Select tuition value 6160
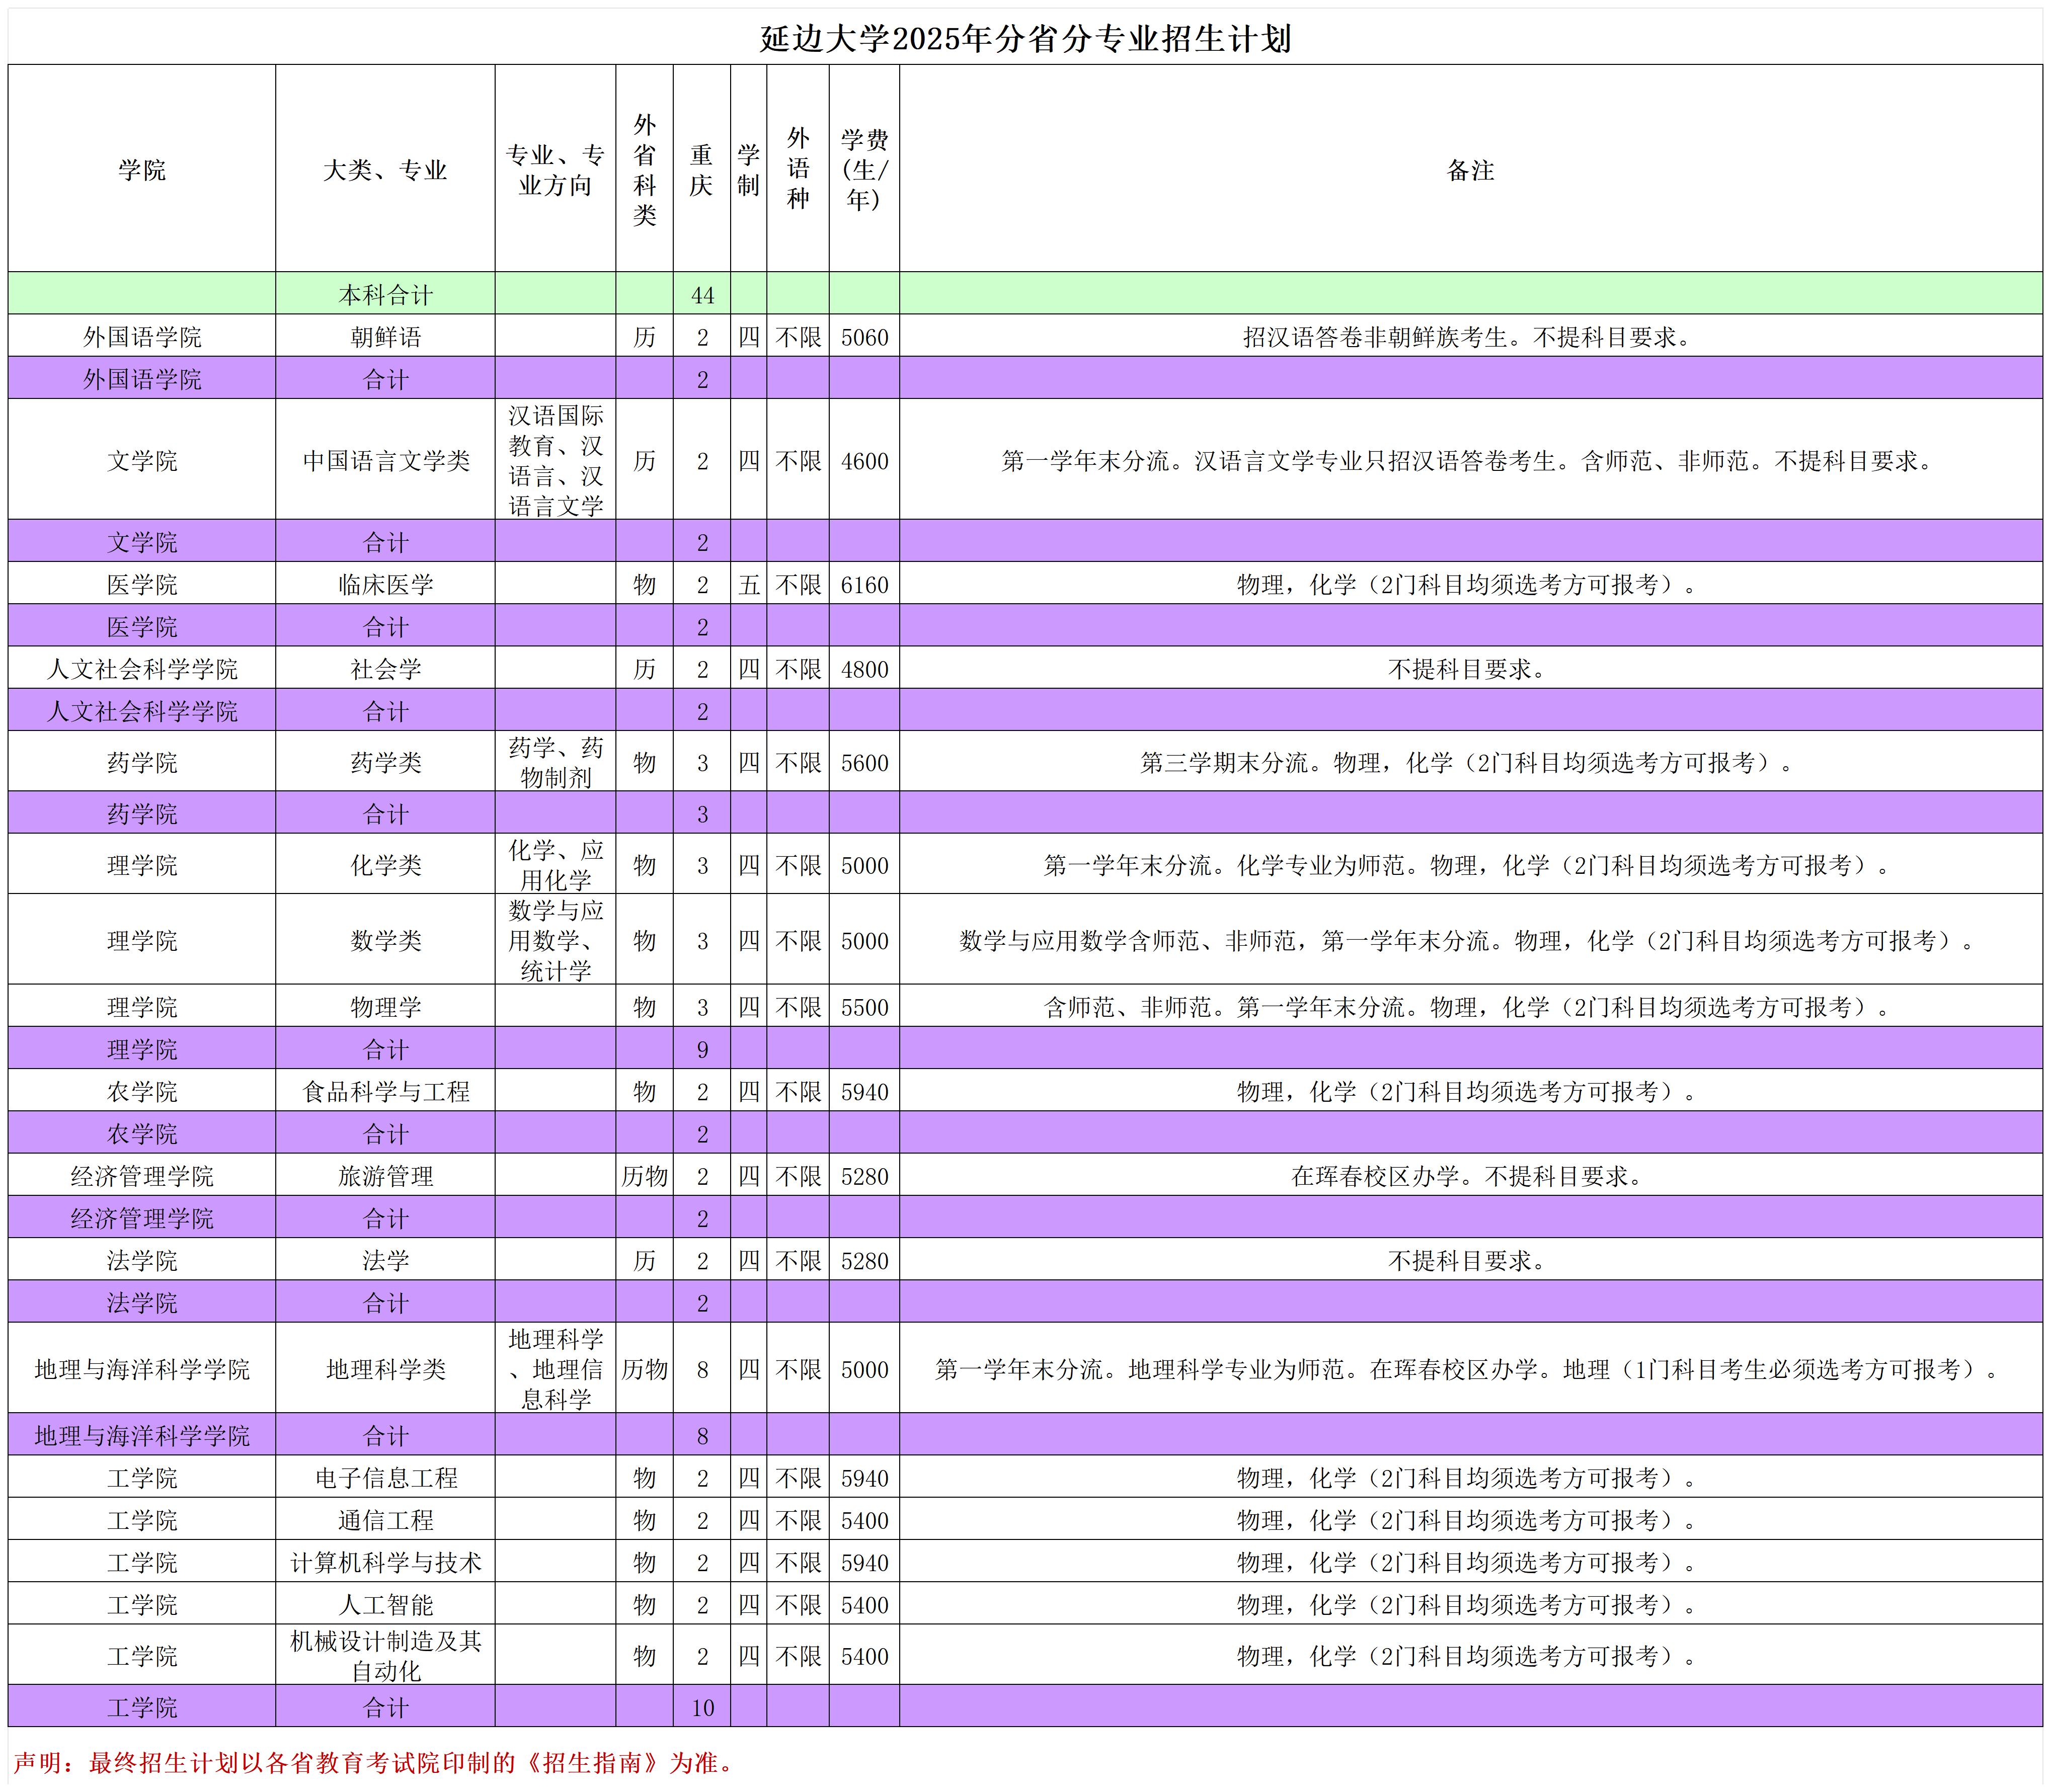2051x1792 pixels. coord(864,584)
